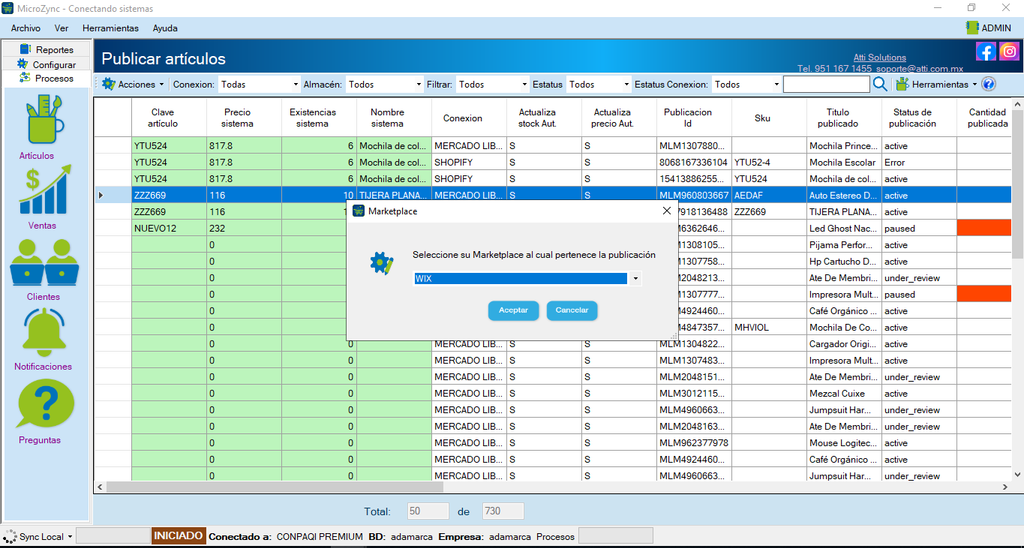Open the Ventas chart icon

coord(44,190)
